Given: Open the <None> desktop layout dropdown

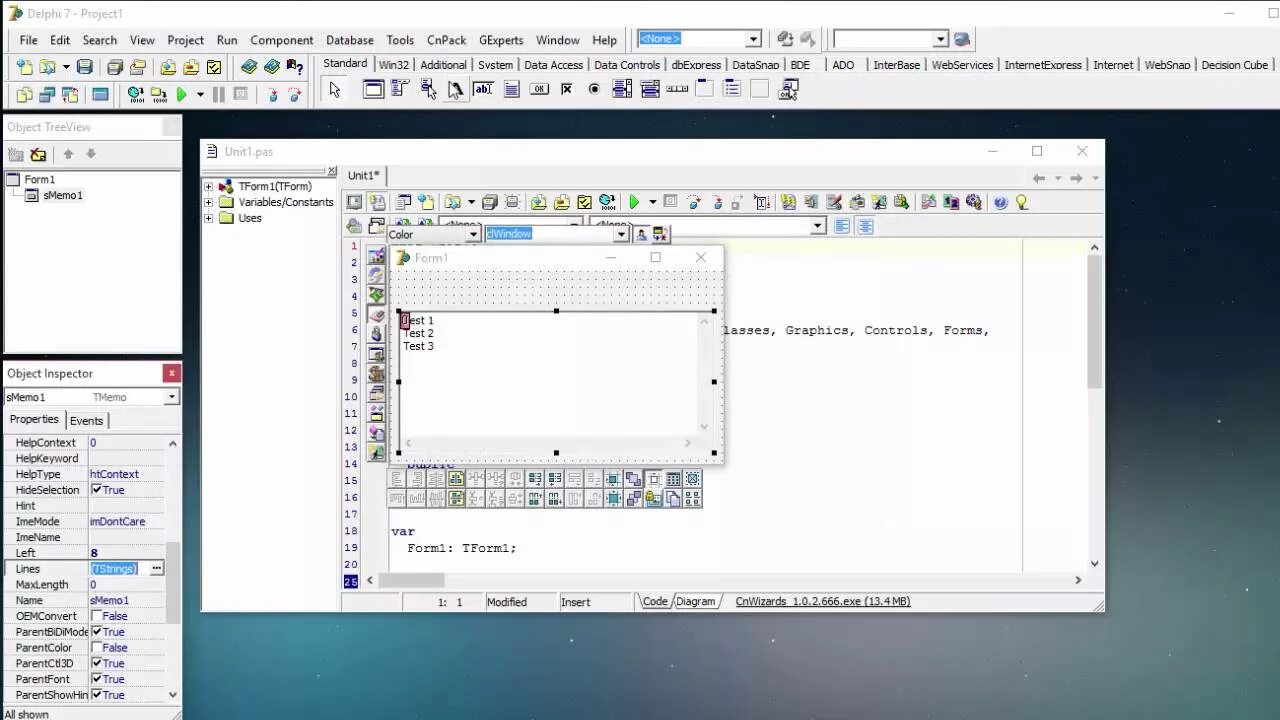Looking at the screenshot, I should click(x=753, y=39).
